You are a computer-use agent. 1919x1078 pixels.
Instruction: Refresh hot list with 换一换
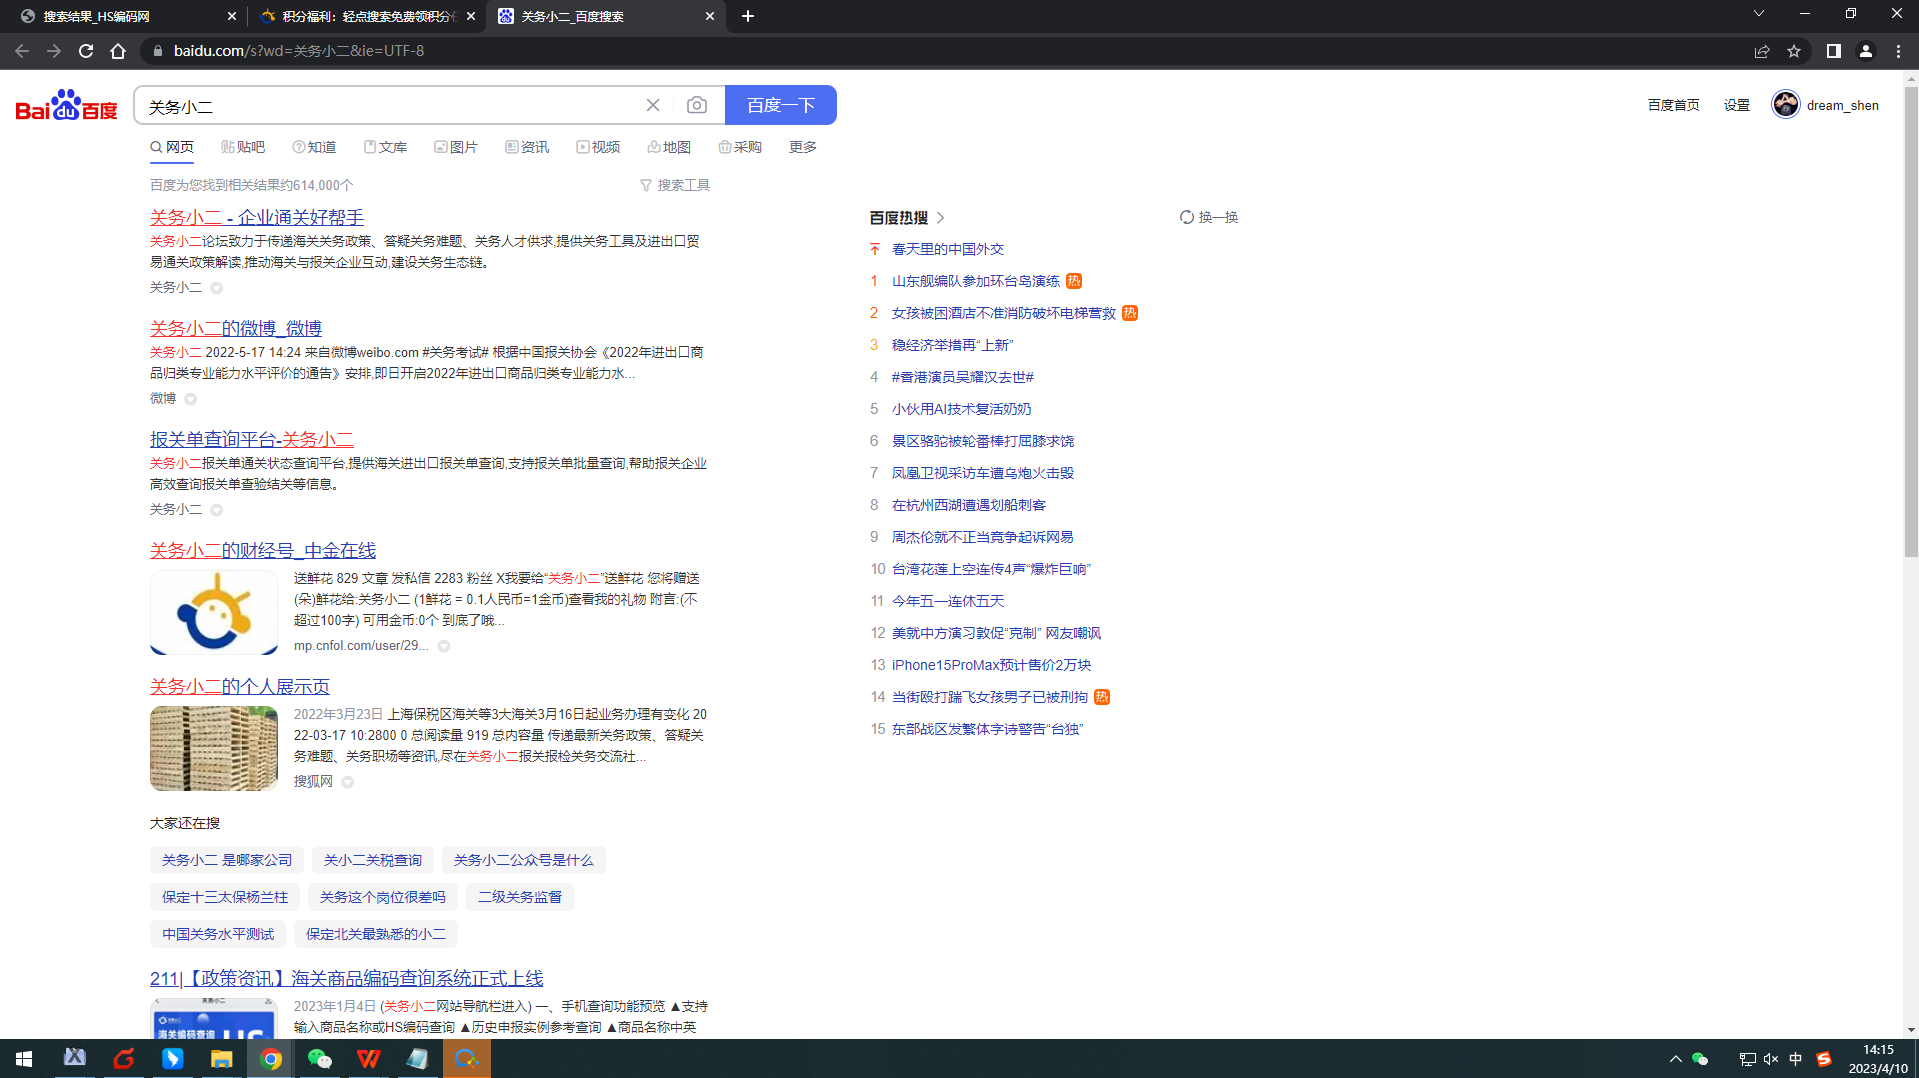coord(1209,217)
